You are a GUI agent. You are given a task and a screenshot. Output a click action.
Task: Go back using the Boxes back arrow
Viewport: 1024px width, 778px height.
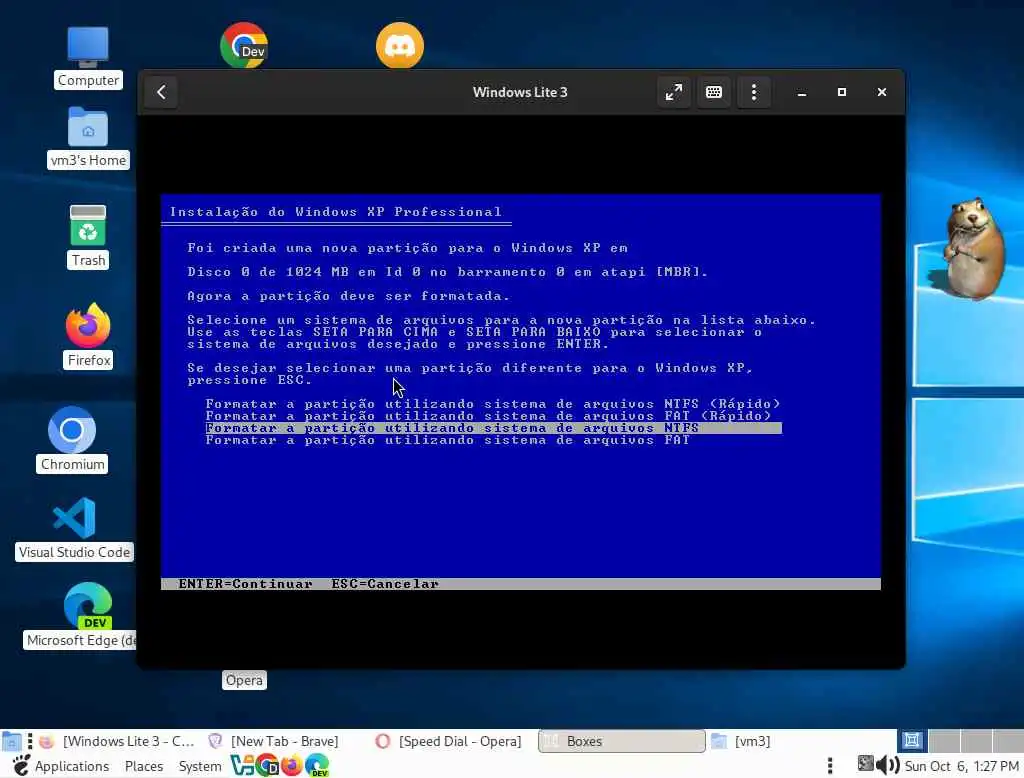[161, 92]
